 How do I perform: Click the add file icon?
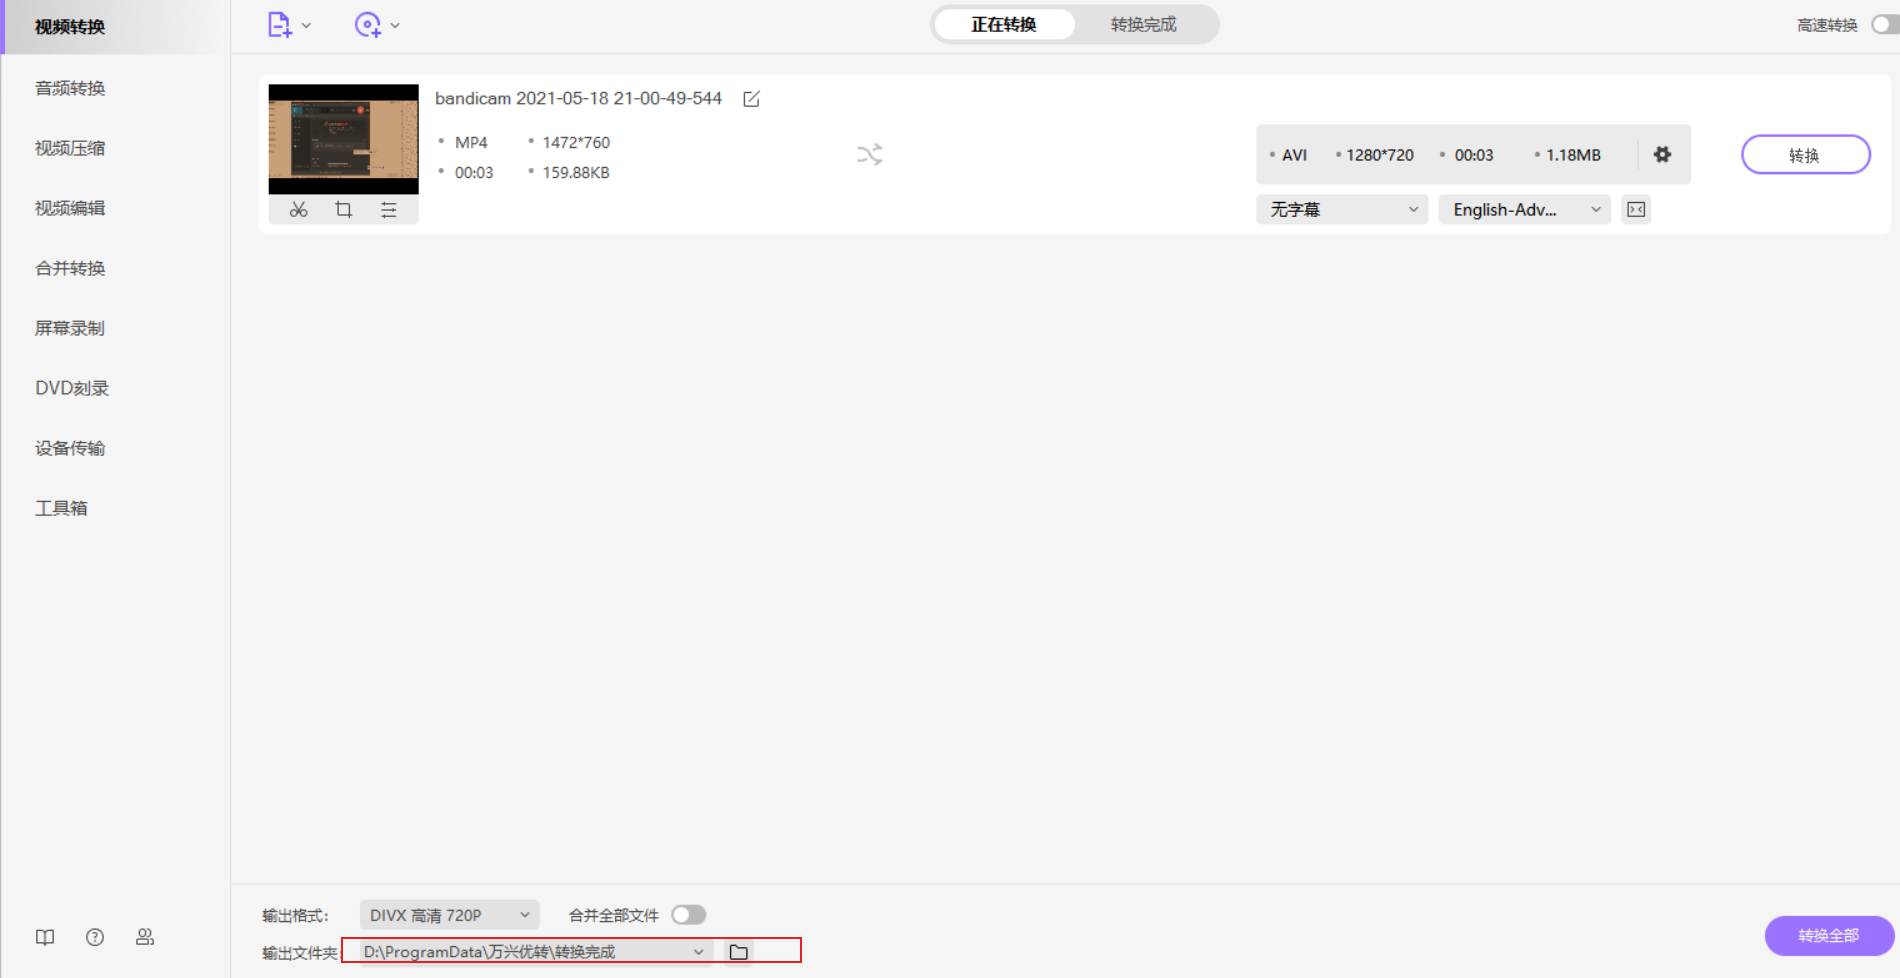tap(279, 25)
